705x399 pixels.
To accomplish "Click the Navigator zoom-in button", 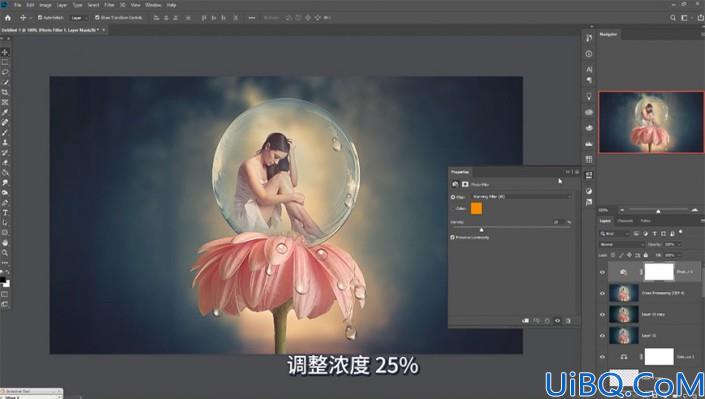I will pyautogui.click(x=695, y=210).
